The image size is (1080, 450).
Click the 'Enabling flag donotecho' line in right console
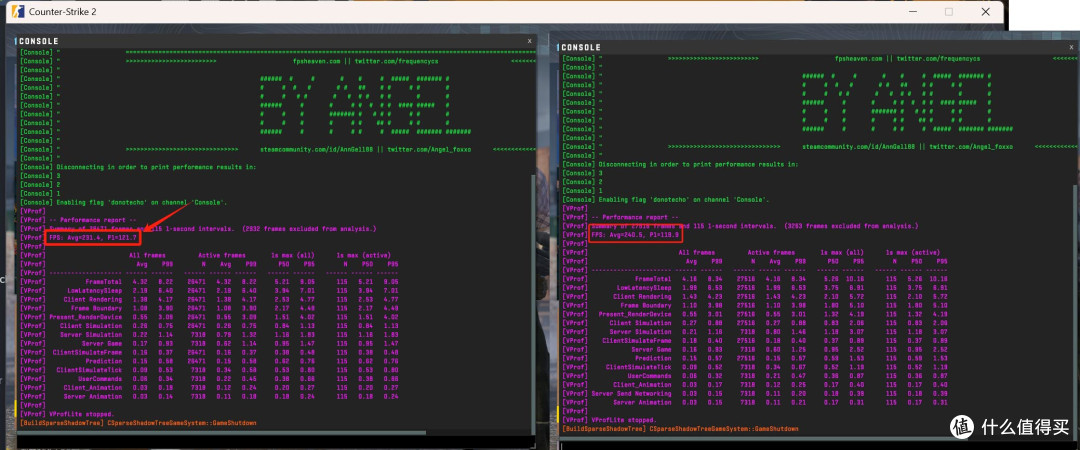[666, 199]
